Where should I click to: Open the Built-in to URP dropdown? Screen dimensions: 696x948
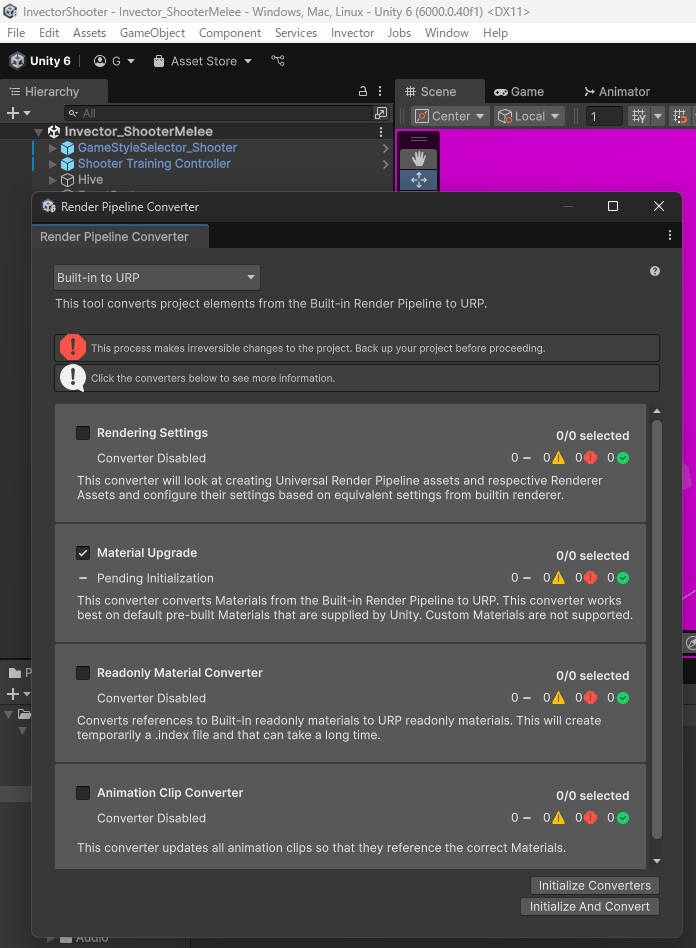157,278
